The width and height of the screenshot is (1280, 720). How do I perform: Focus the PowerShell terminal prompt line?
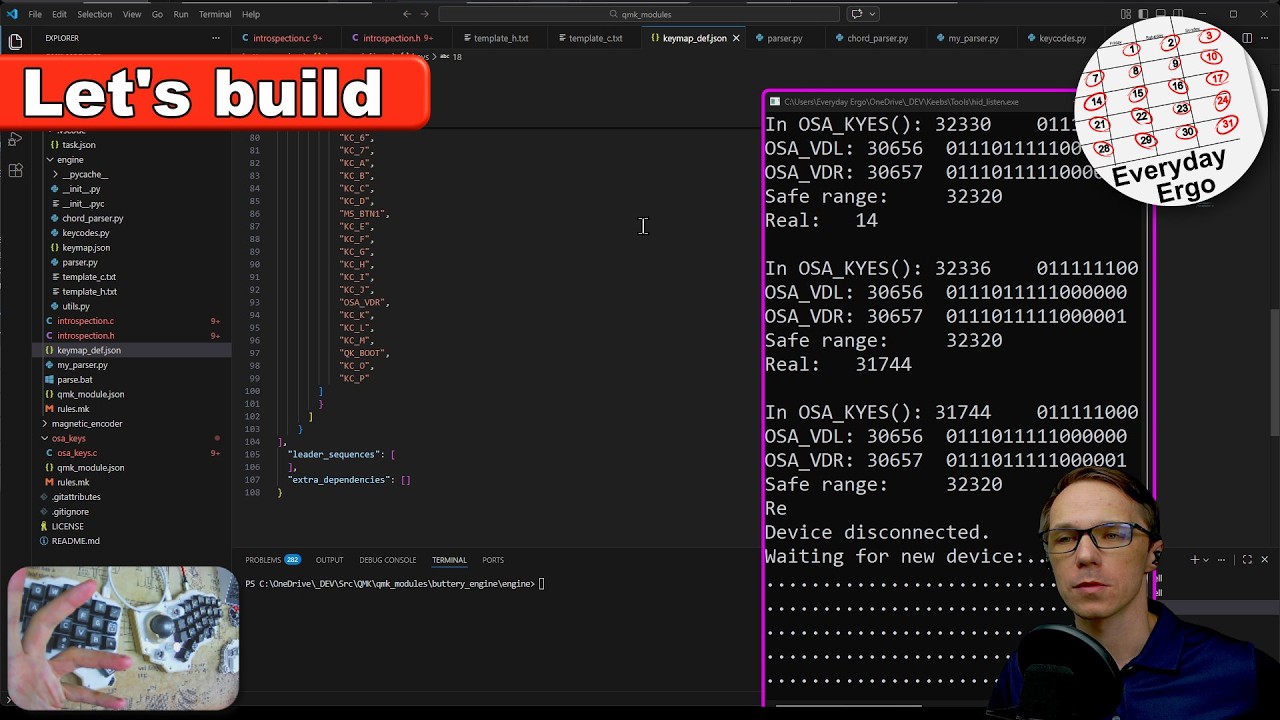[x=394, y=584]
